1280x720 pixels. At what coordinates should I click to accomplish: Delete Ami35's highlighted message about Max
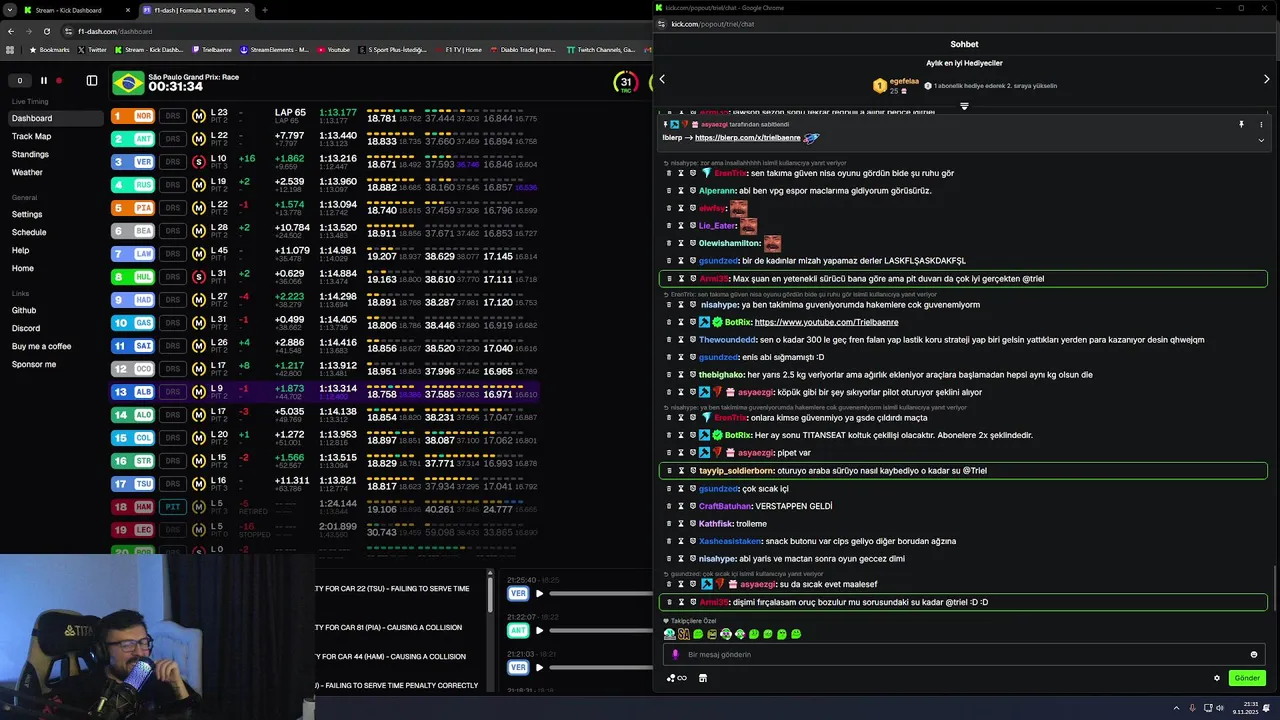tap(669, 279)
